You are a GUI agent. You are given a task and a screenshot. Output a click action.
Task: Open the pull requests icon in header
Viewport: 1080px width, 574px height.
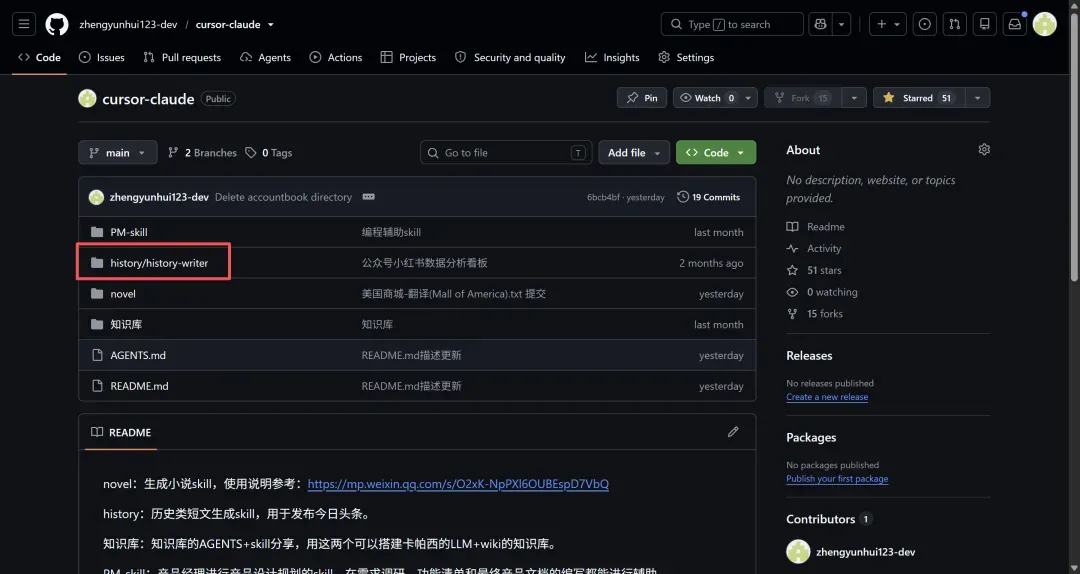(x=955, y=24)
